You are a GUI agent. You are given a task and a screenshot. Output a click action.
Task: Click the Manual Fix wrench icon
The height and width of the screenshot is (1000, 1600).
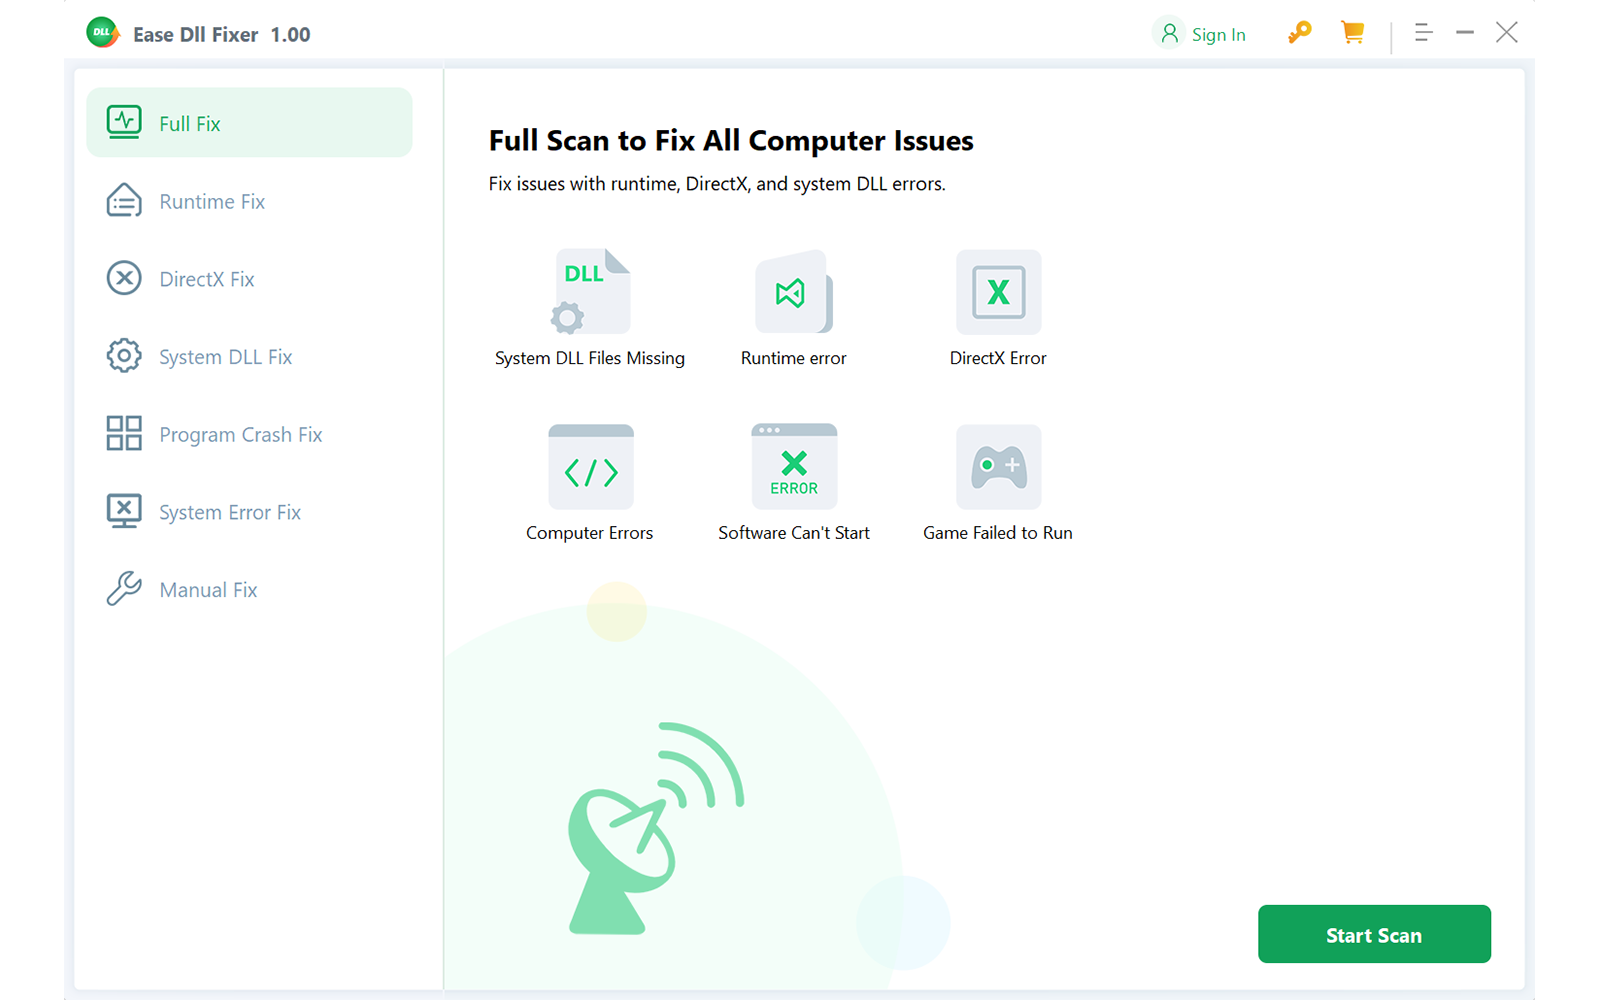124,589
